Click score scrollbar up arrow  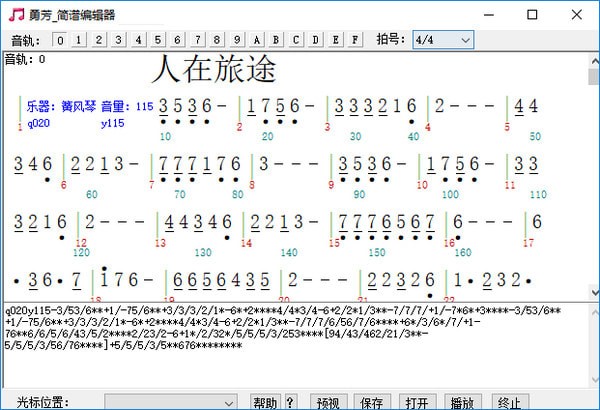[x=594, y=60]
